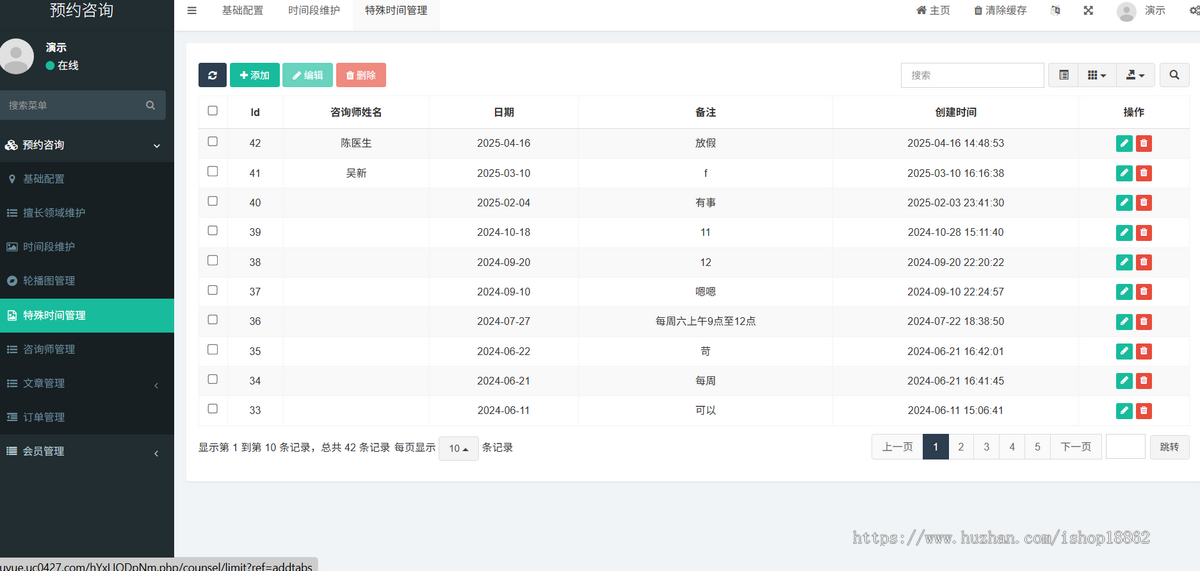Viewport: 1200px width, 571px height.
Task: Delete row 34 with trash icon
Action: [1144, 381]
